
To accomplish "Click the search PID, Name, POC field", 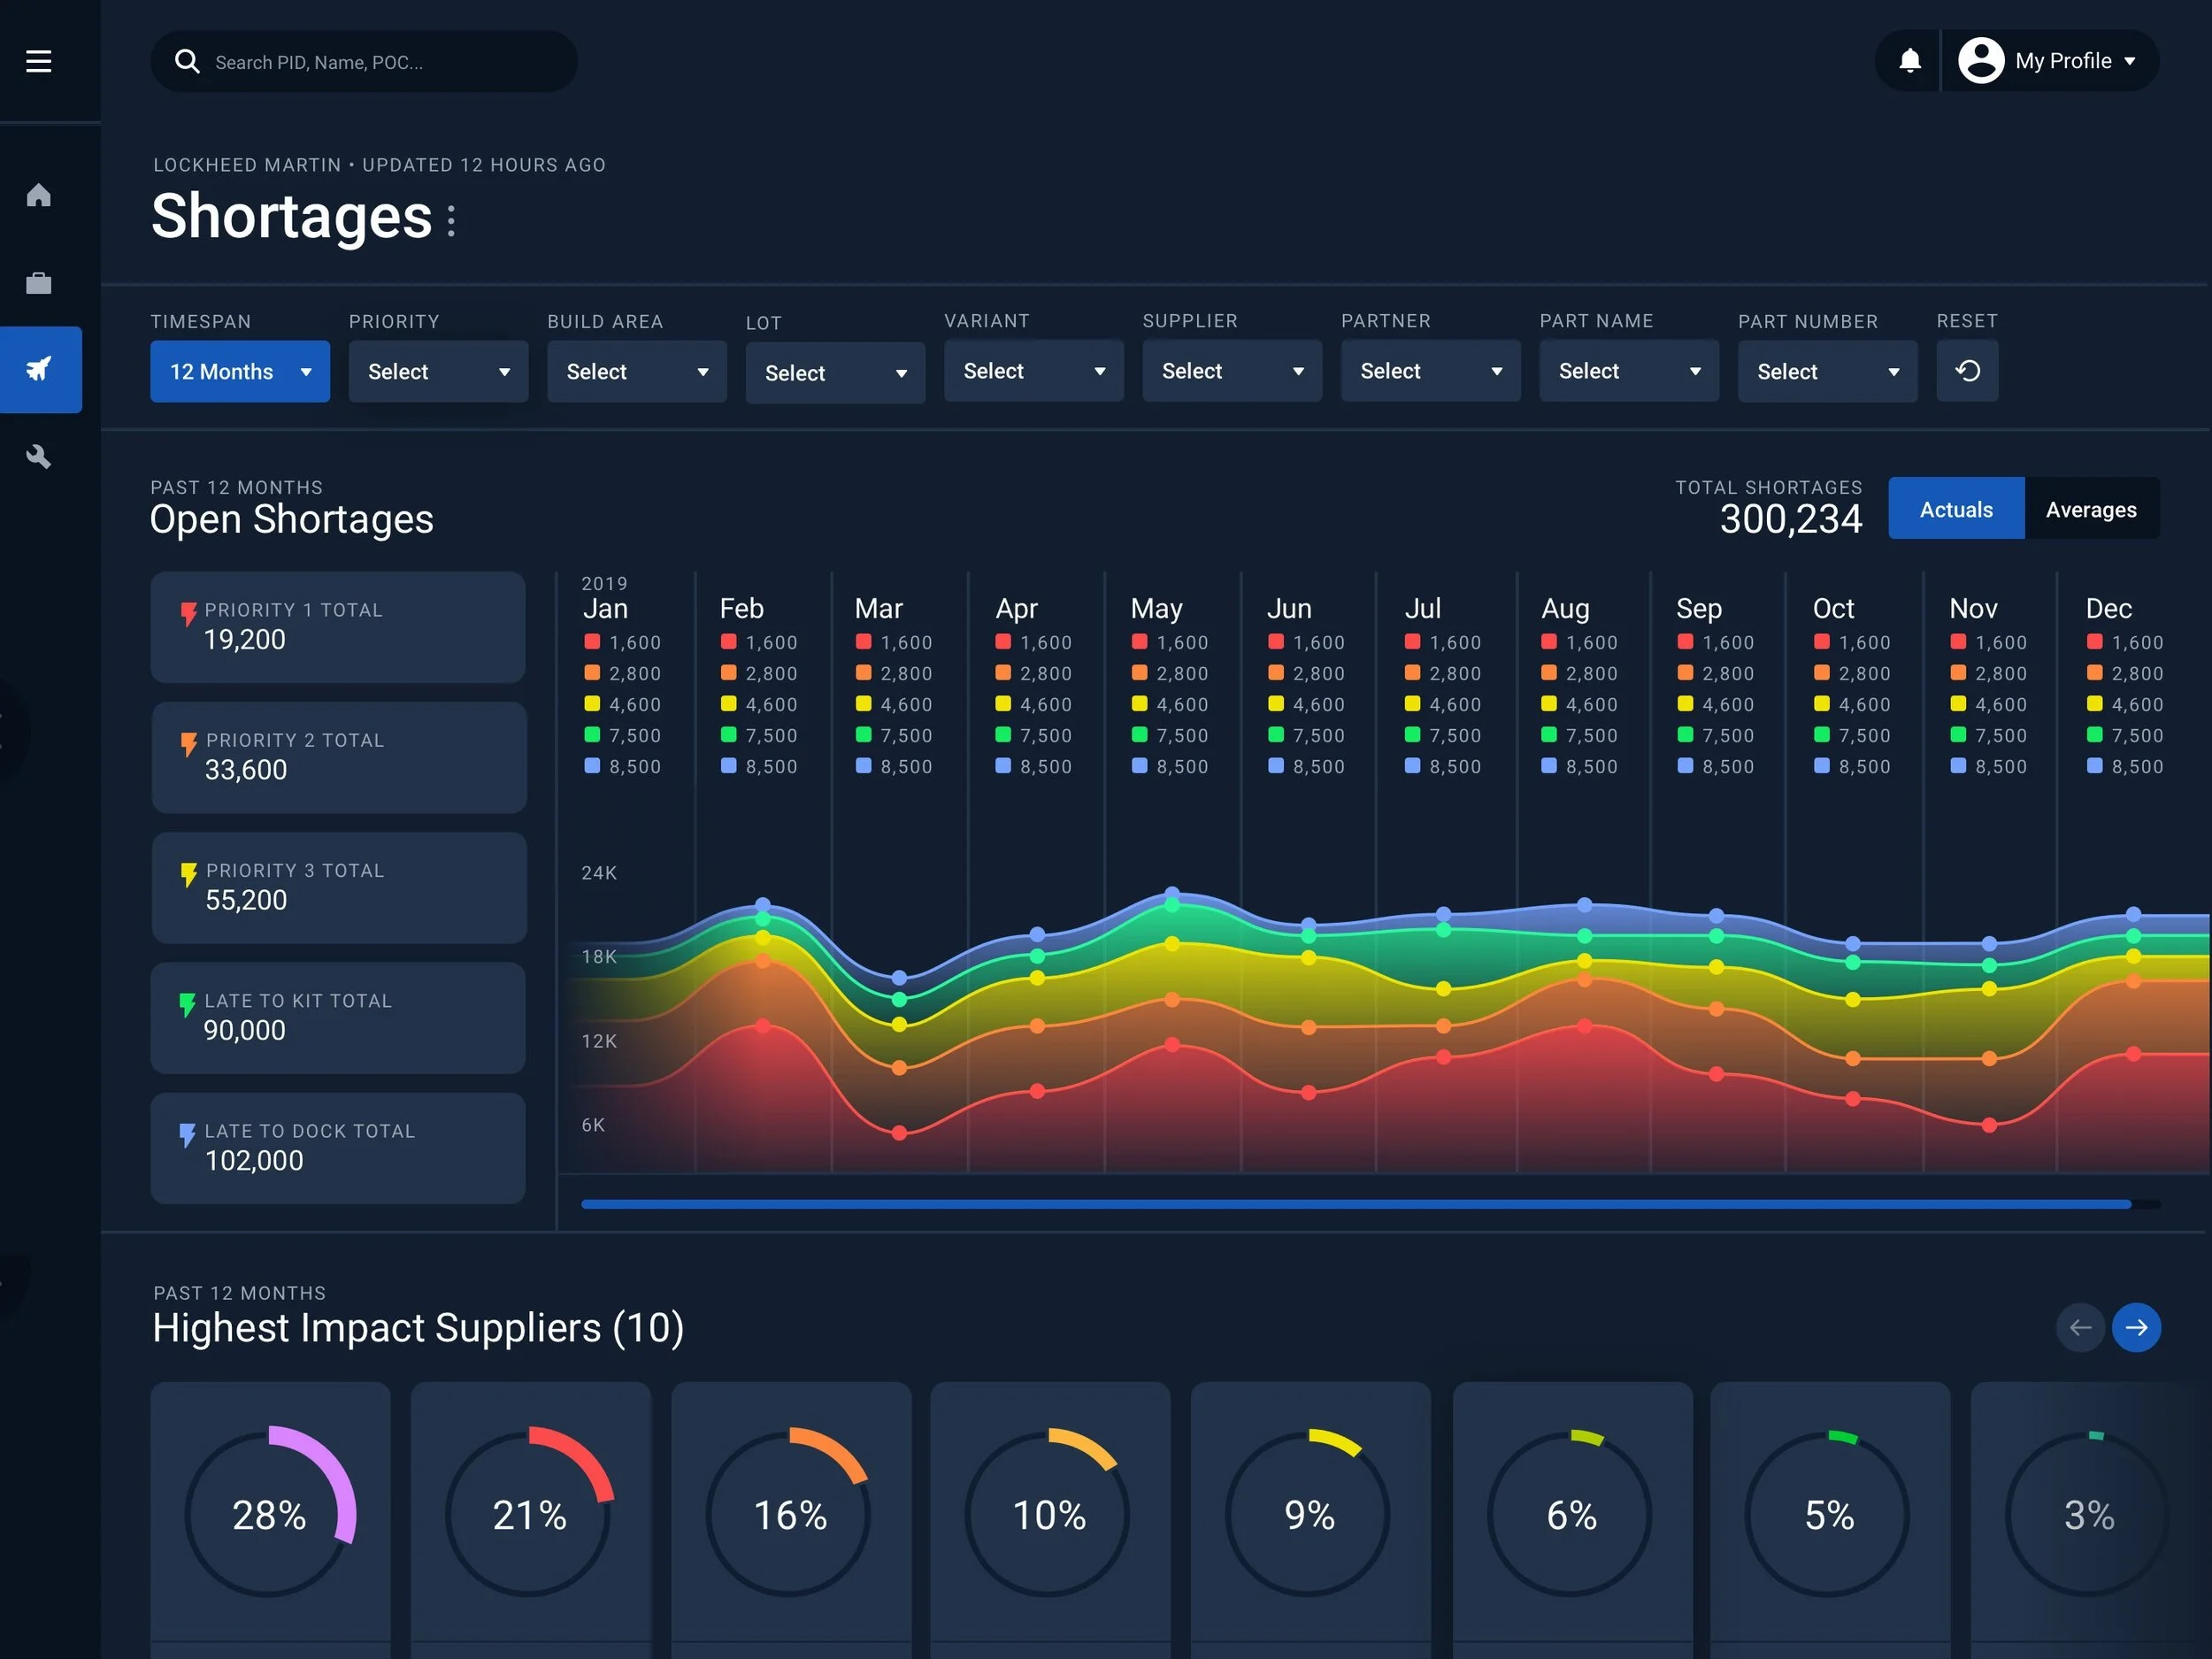I will 380,62.
